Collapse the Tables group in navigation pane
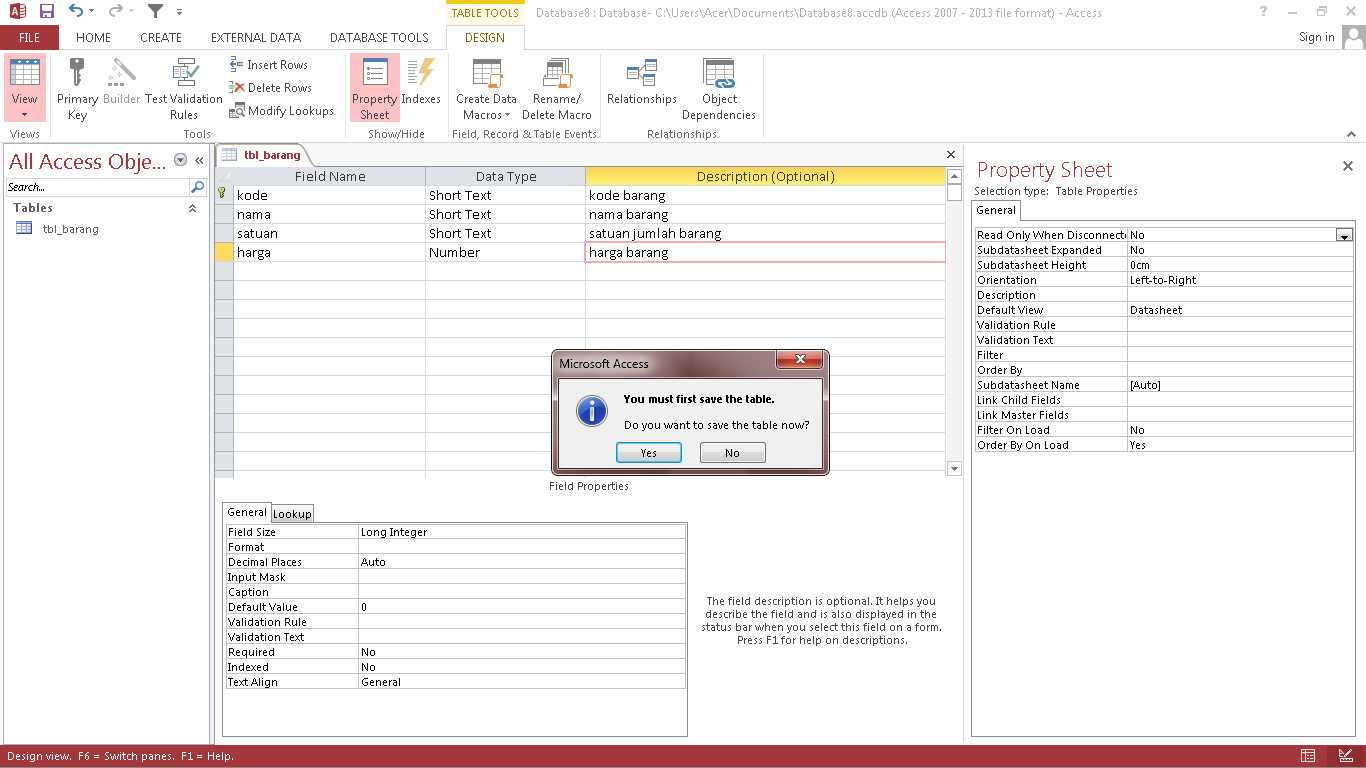 click(x=190, y=208)
